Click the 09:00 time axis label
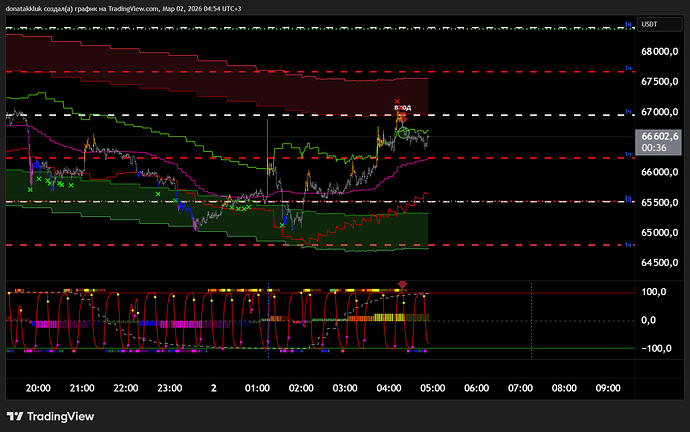This screenshot has height=432, width=690. (608, 387)
